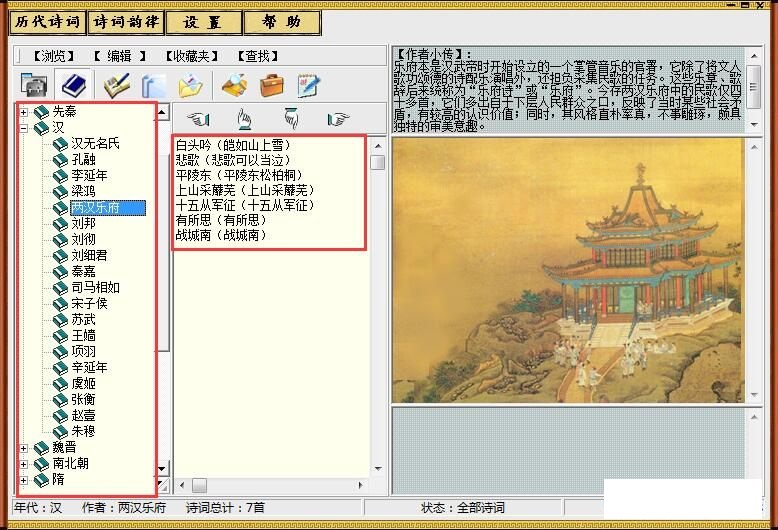Image resolution: width=778 pixels, height=530 pixels.
Task: Open the 诗词韵律 top tab
Action: click(x=126, y=22)
